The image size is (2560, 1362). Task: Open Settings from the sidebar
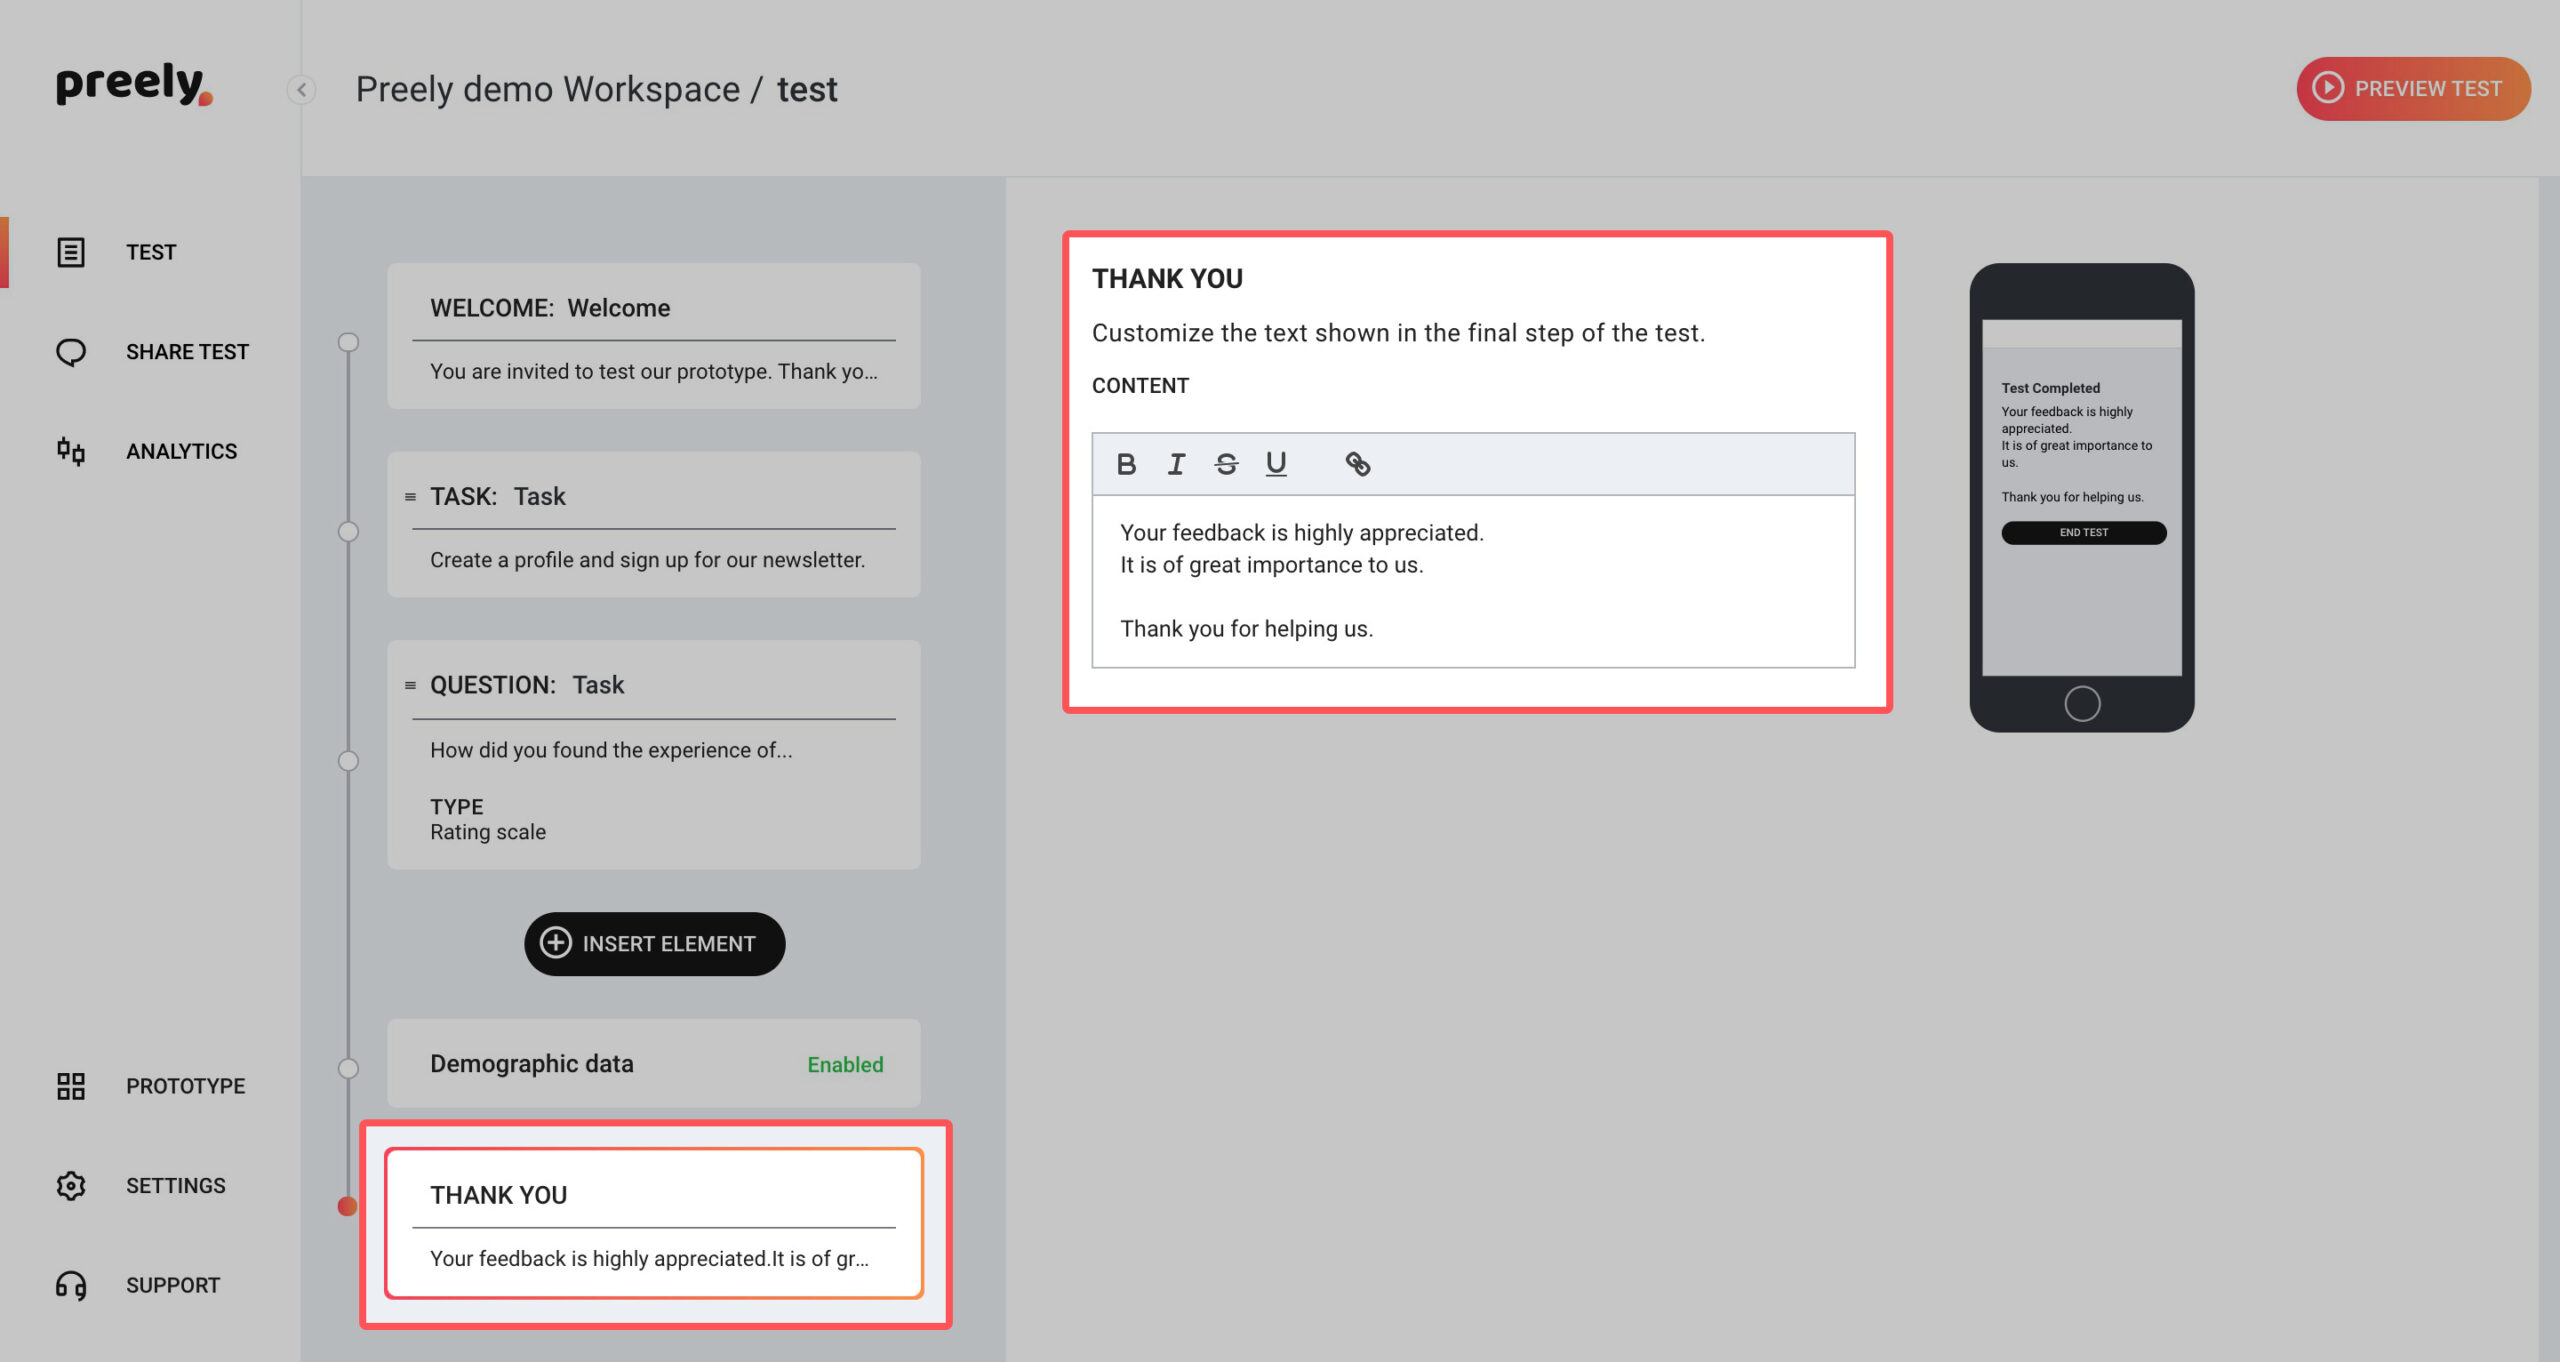pyautogui.click(x=175, y=1186)
